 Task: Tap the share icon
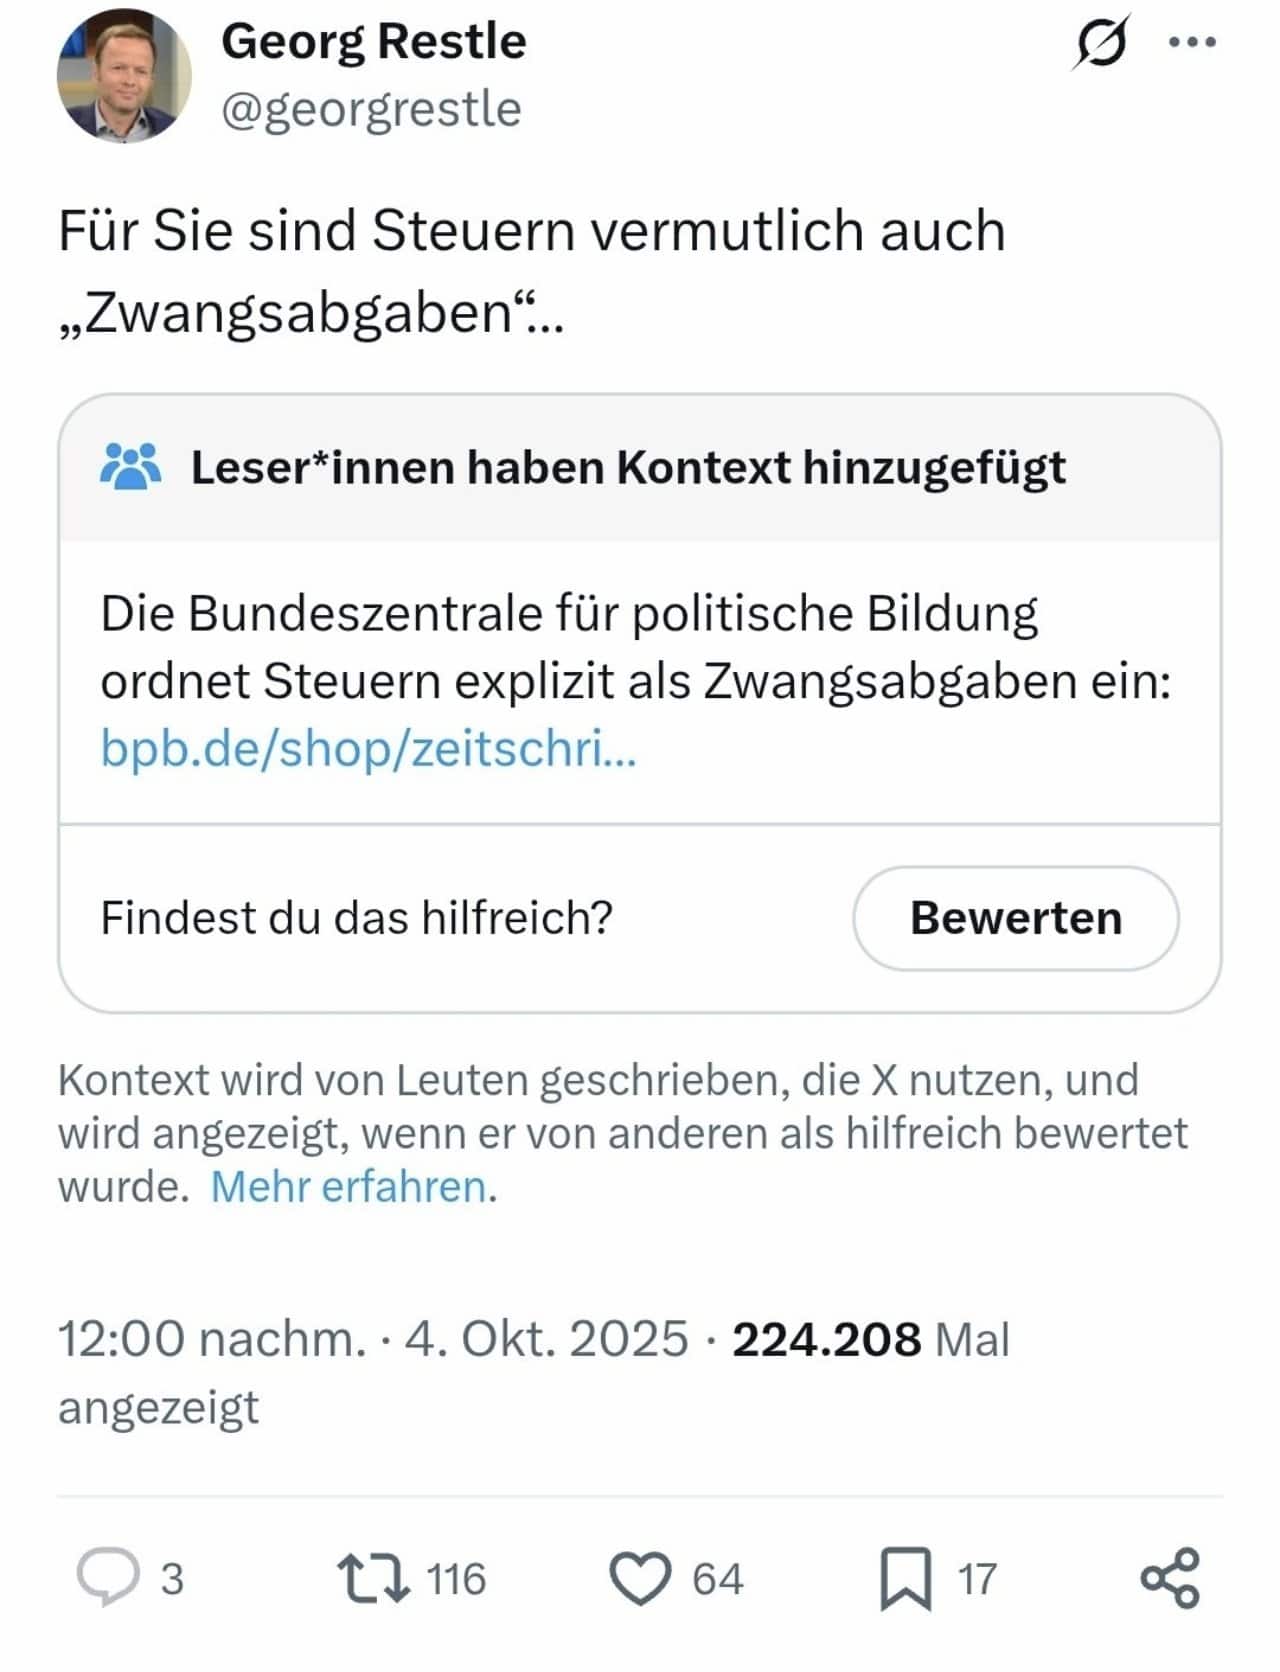pyautogui.click(x=1170, y=1577)
